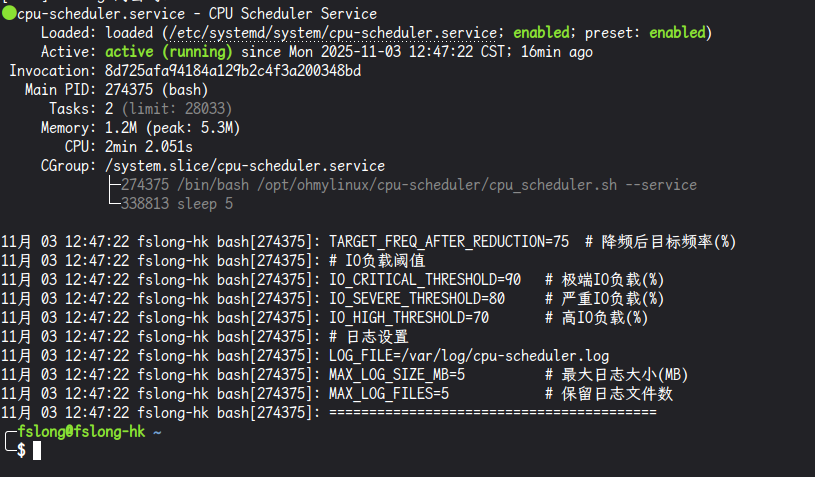
Task: Click MAX_LOG_SIZE_MB=5 log entry
Action: [x=397, y=375]
